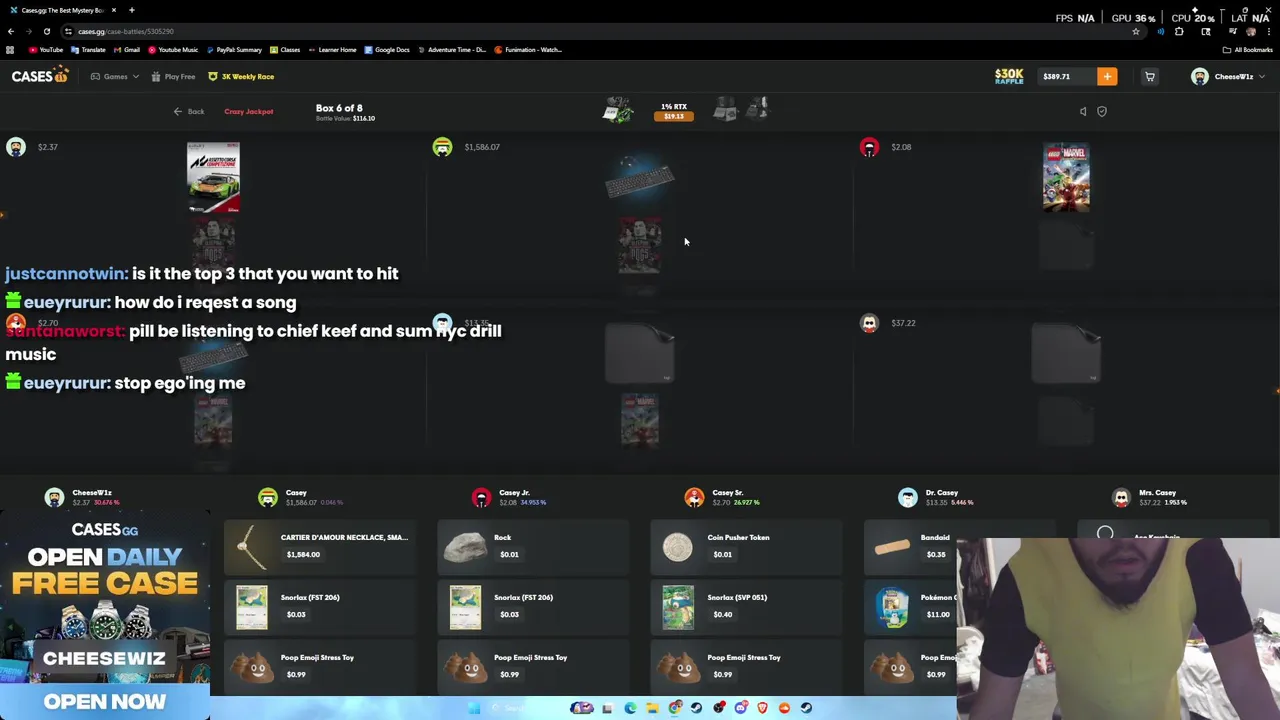Click the Assetto Corsa Competizione game item
This screenshot has height=720, width=1280.
pyautogui.click(x=213, y=177)
